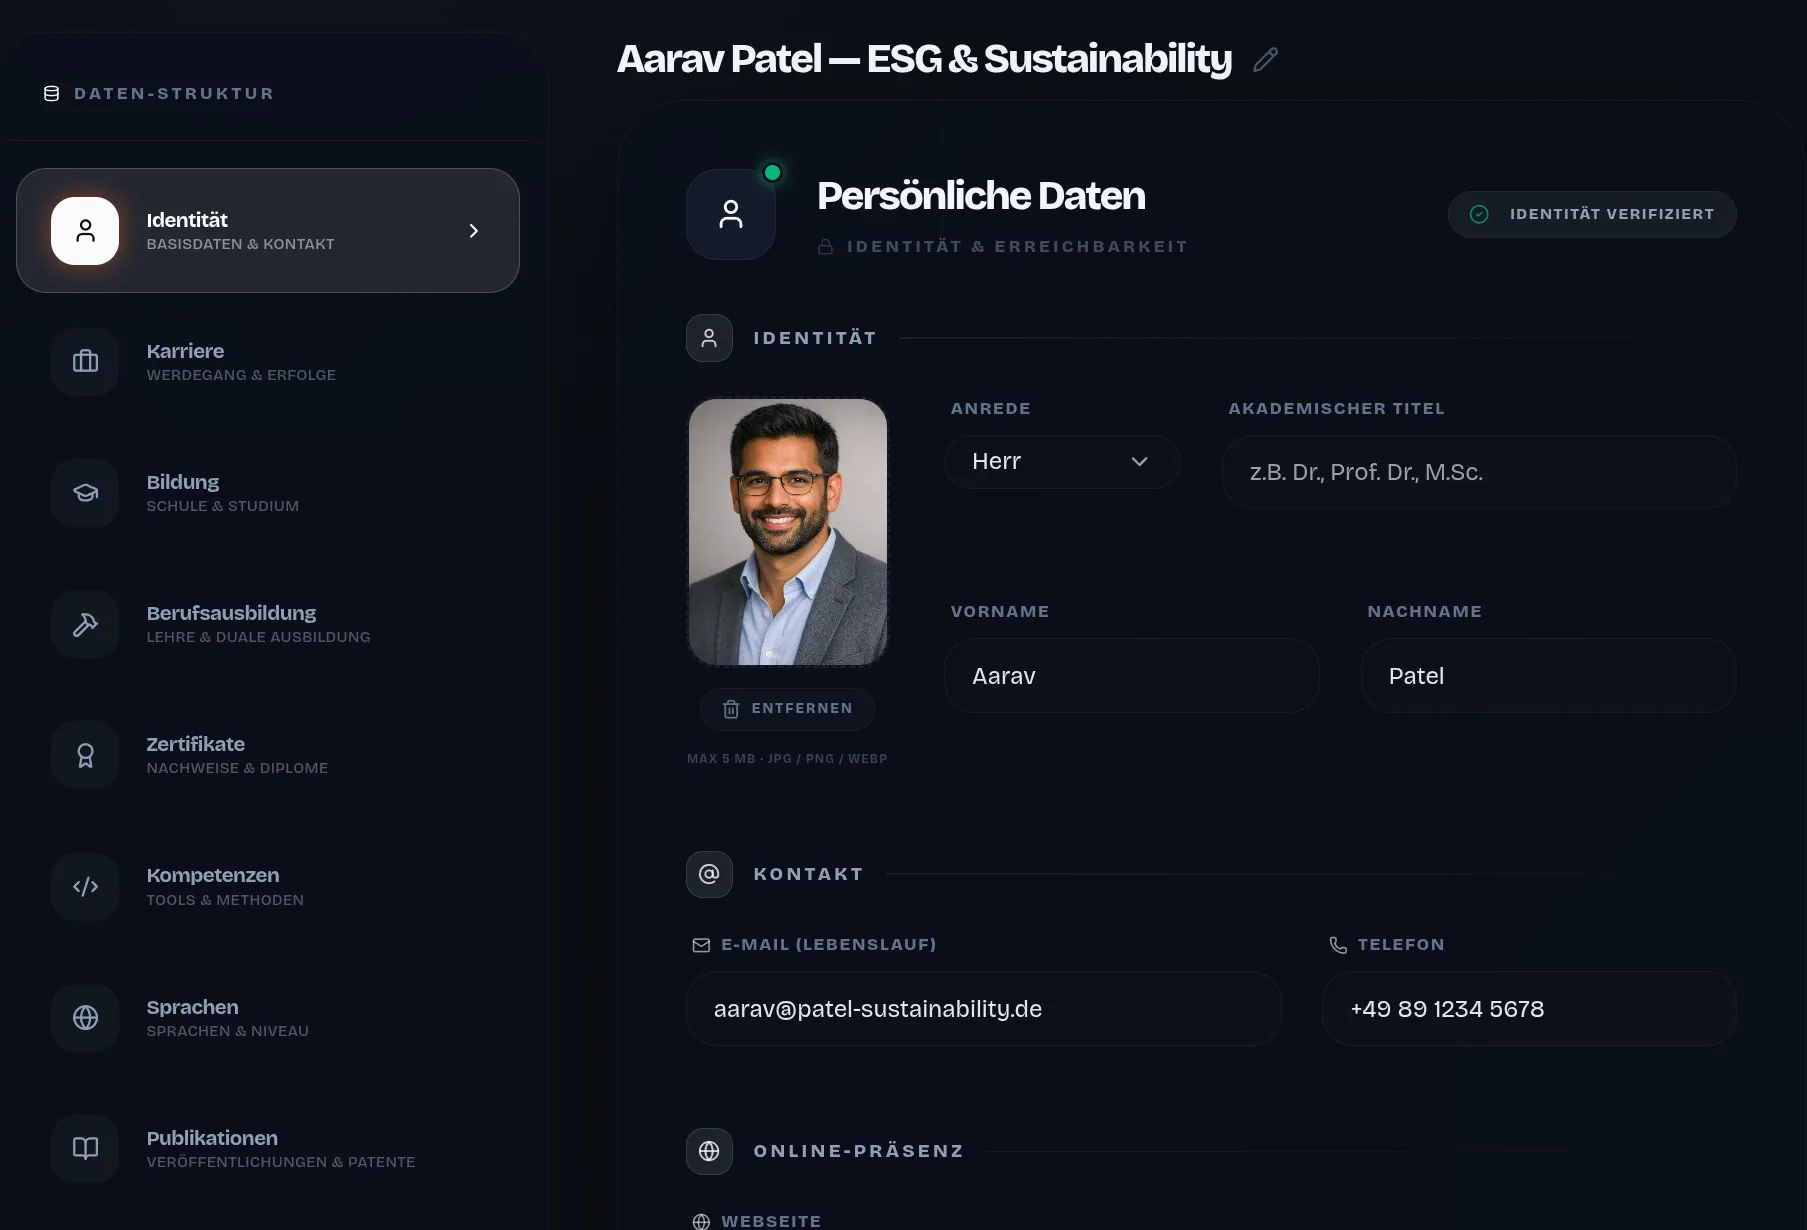
Task: Click the KONTAKT section heading
Action: [x=808, y=874]
